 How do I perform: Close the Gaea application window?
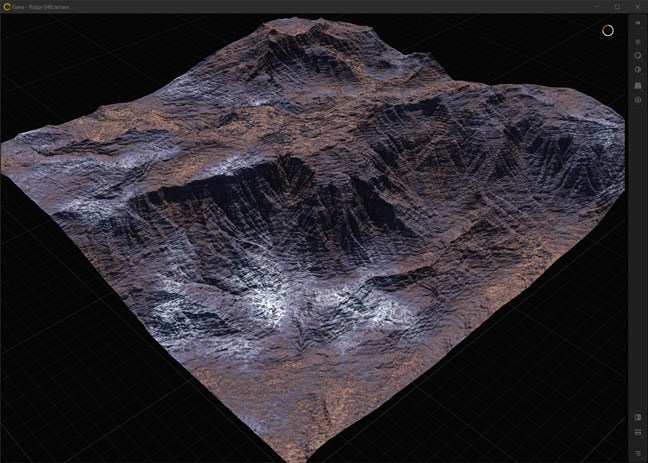coord(637,6)
